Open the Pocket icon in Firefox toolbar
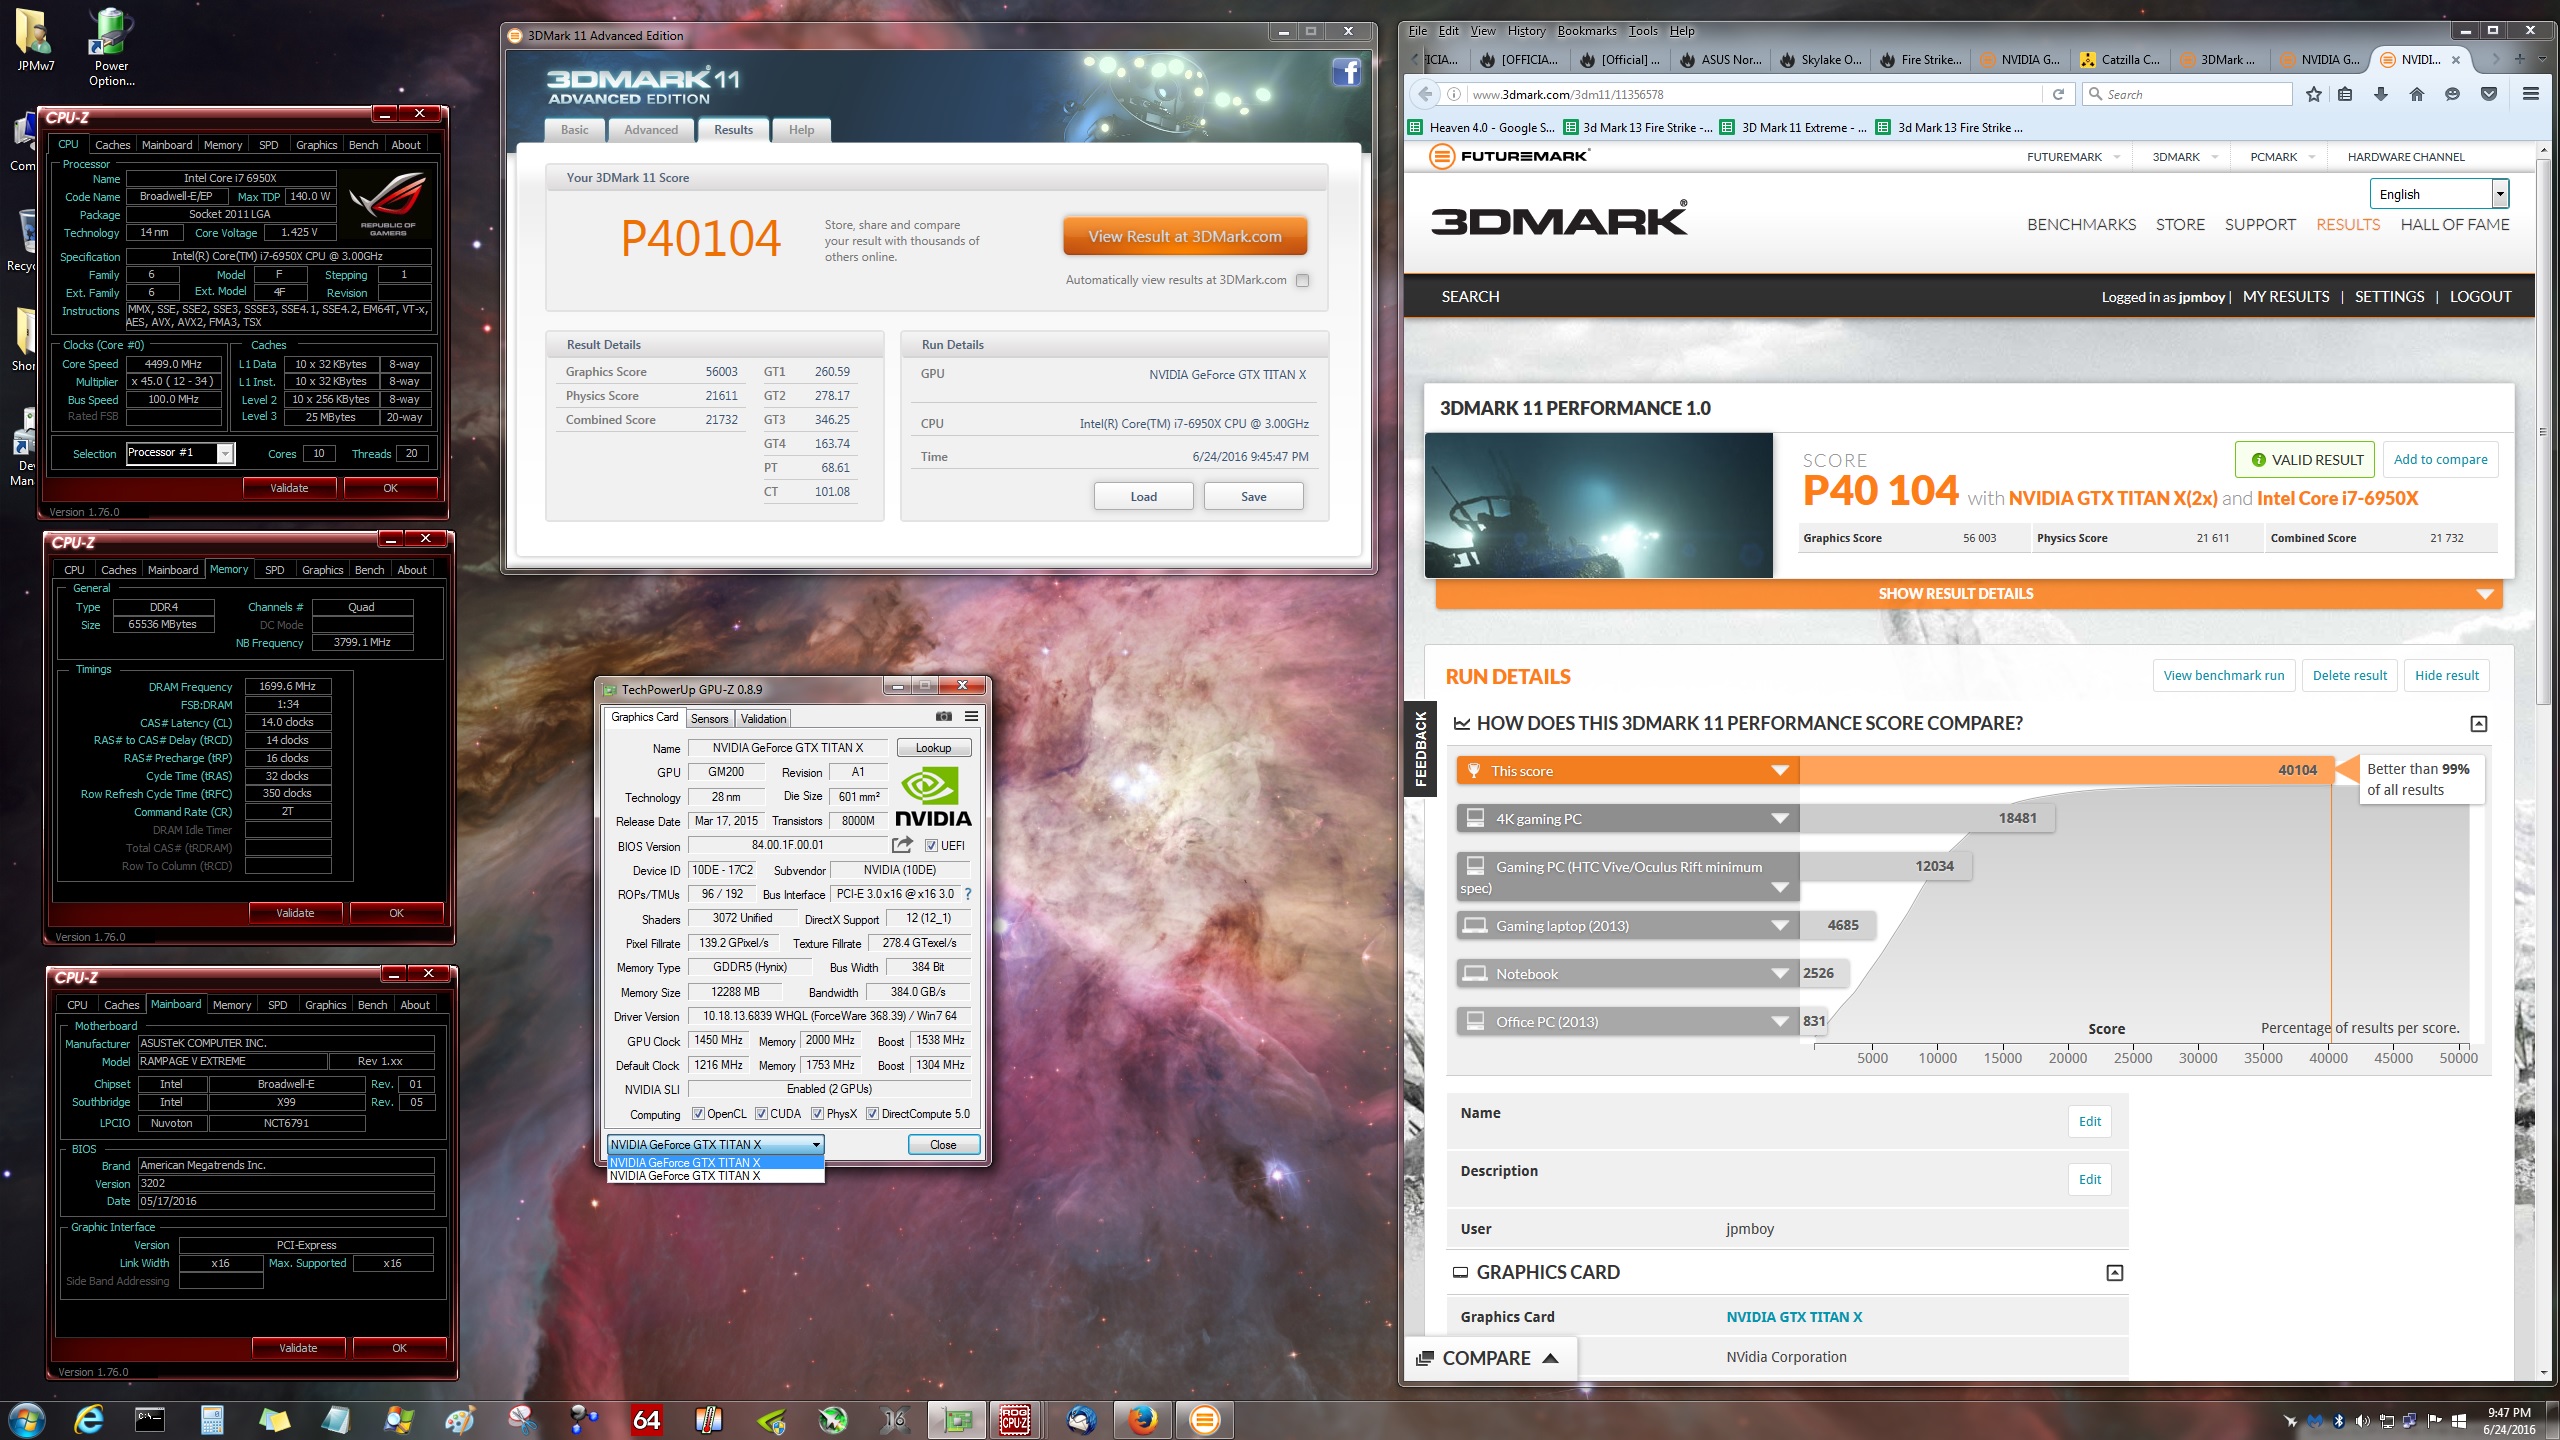The width and height of the screenshot is (2560, 1440). (x=2489, y=94)
